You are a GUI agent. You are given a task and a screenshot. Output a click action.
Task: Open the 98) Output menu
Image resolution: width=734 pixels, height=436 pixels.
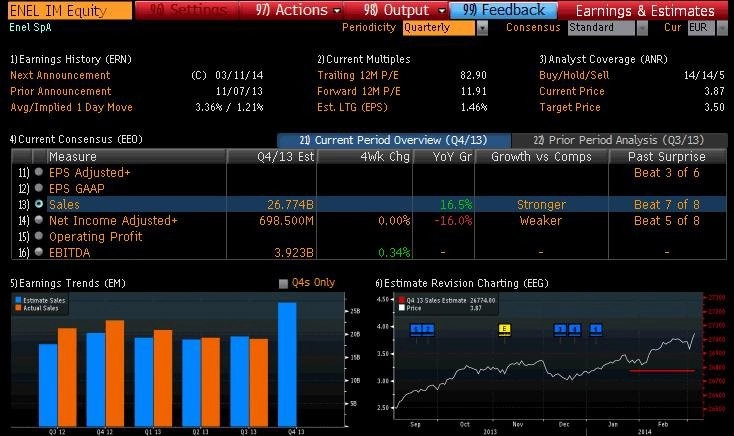[x=404, y=10]
